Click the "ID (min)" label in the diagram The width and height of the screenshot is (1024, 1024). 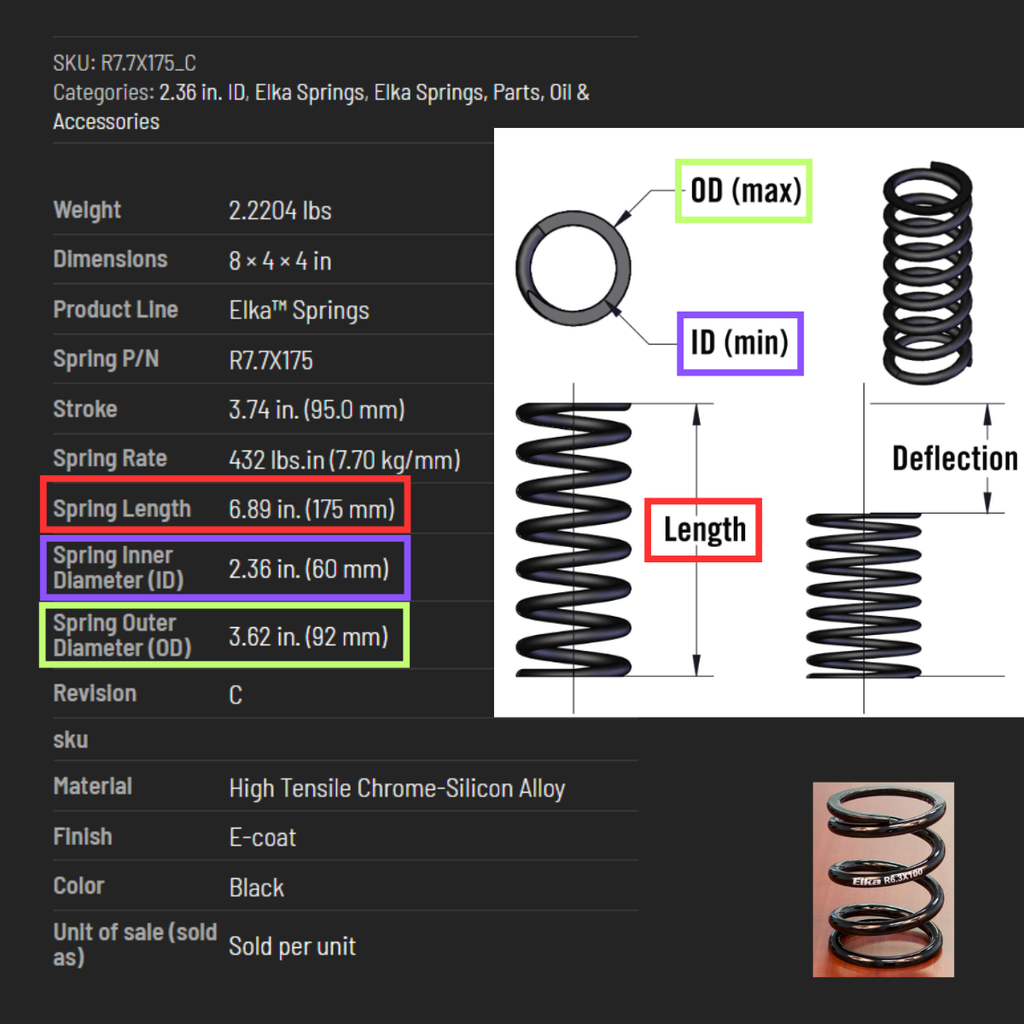click(x=741, y=344)
